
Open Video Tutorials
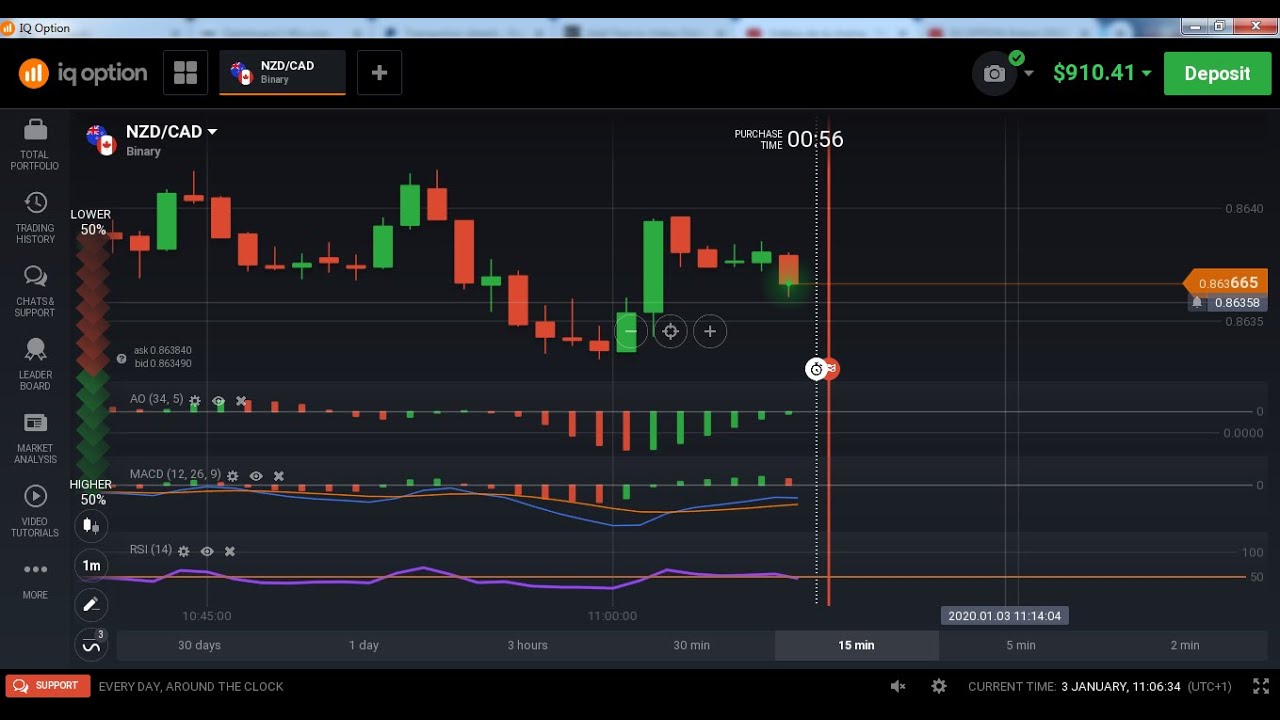click(x=35, y=511)
